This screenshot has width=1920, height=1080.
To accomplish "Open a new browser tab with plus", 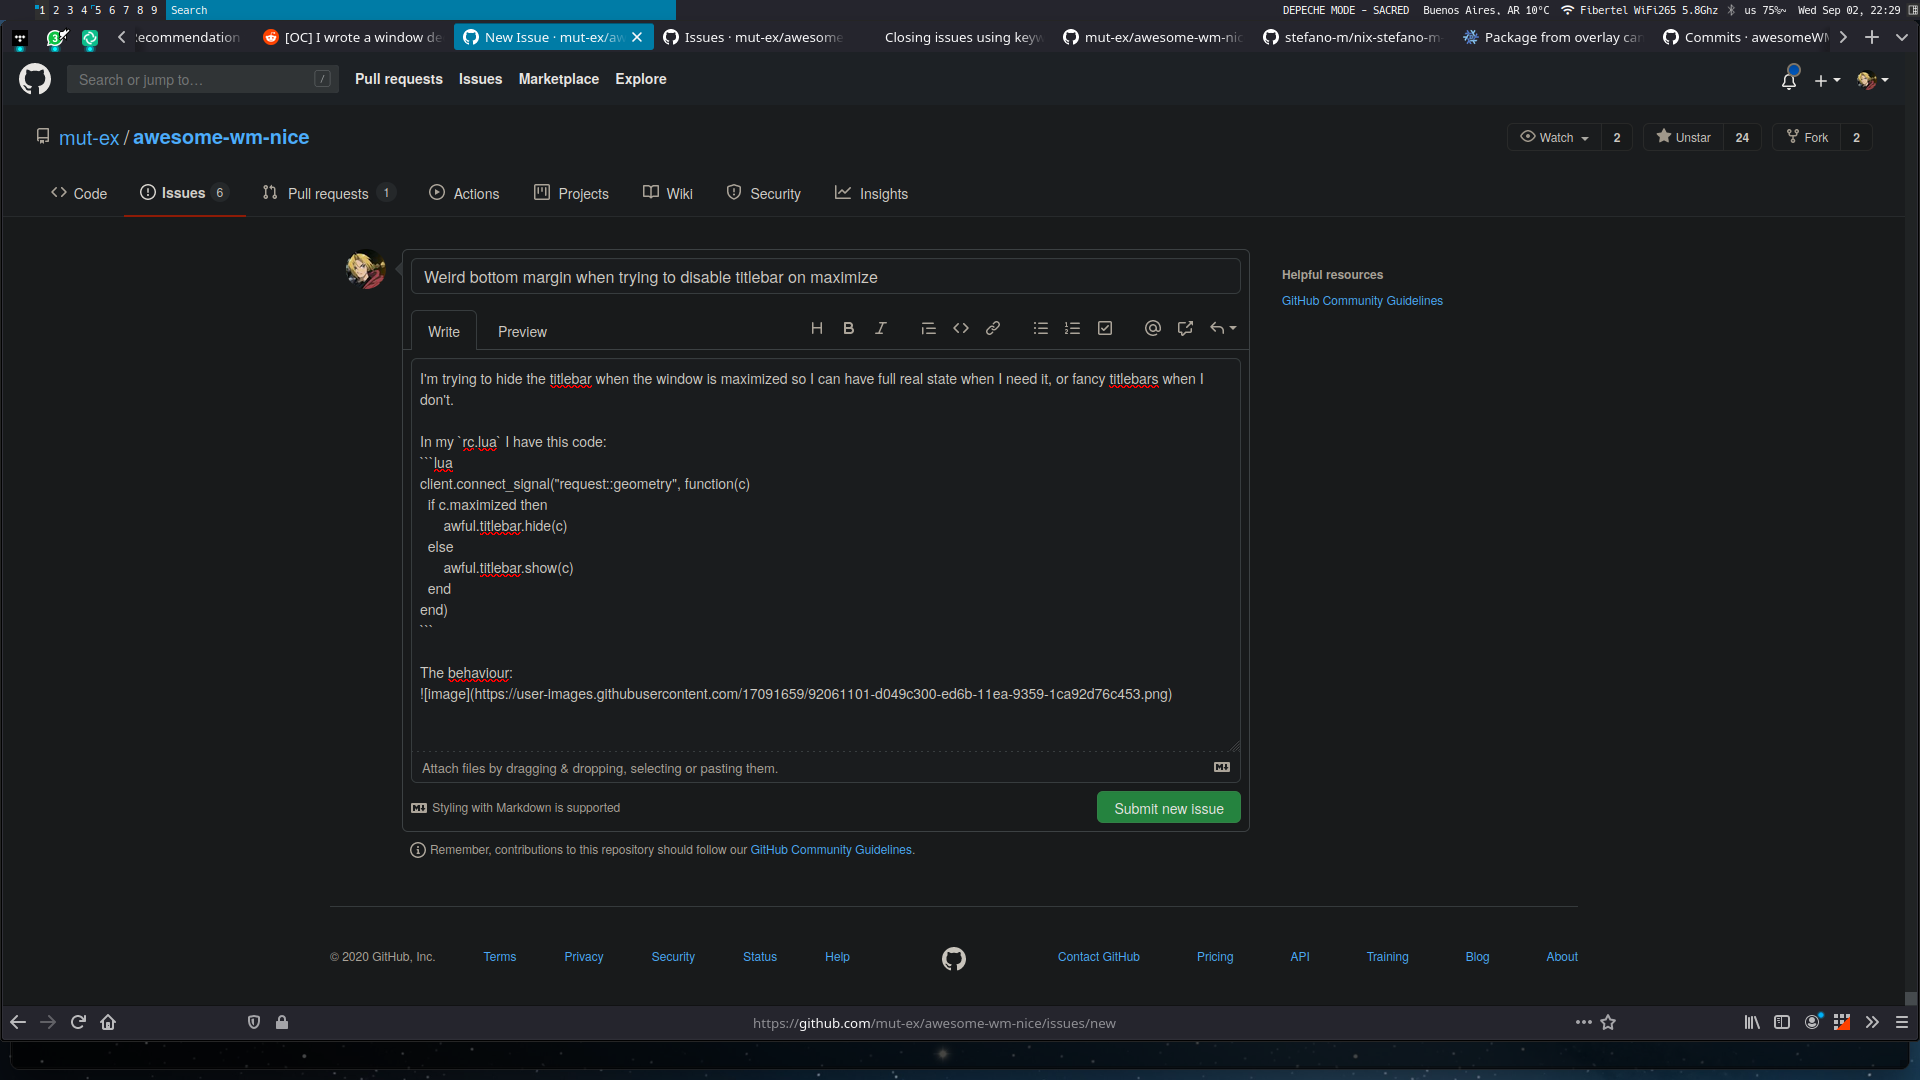I will tap(1872, 37).
